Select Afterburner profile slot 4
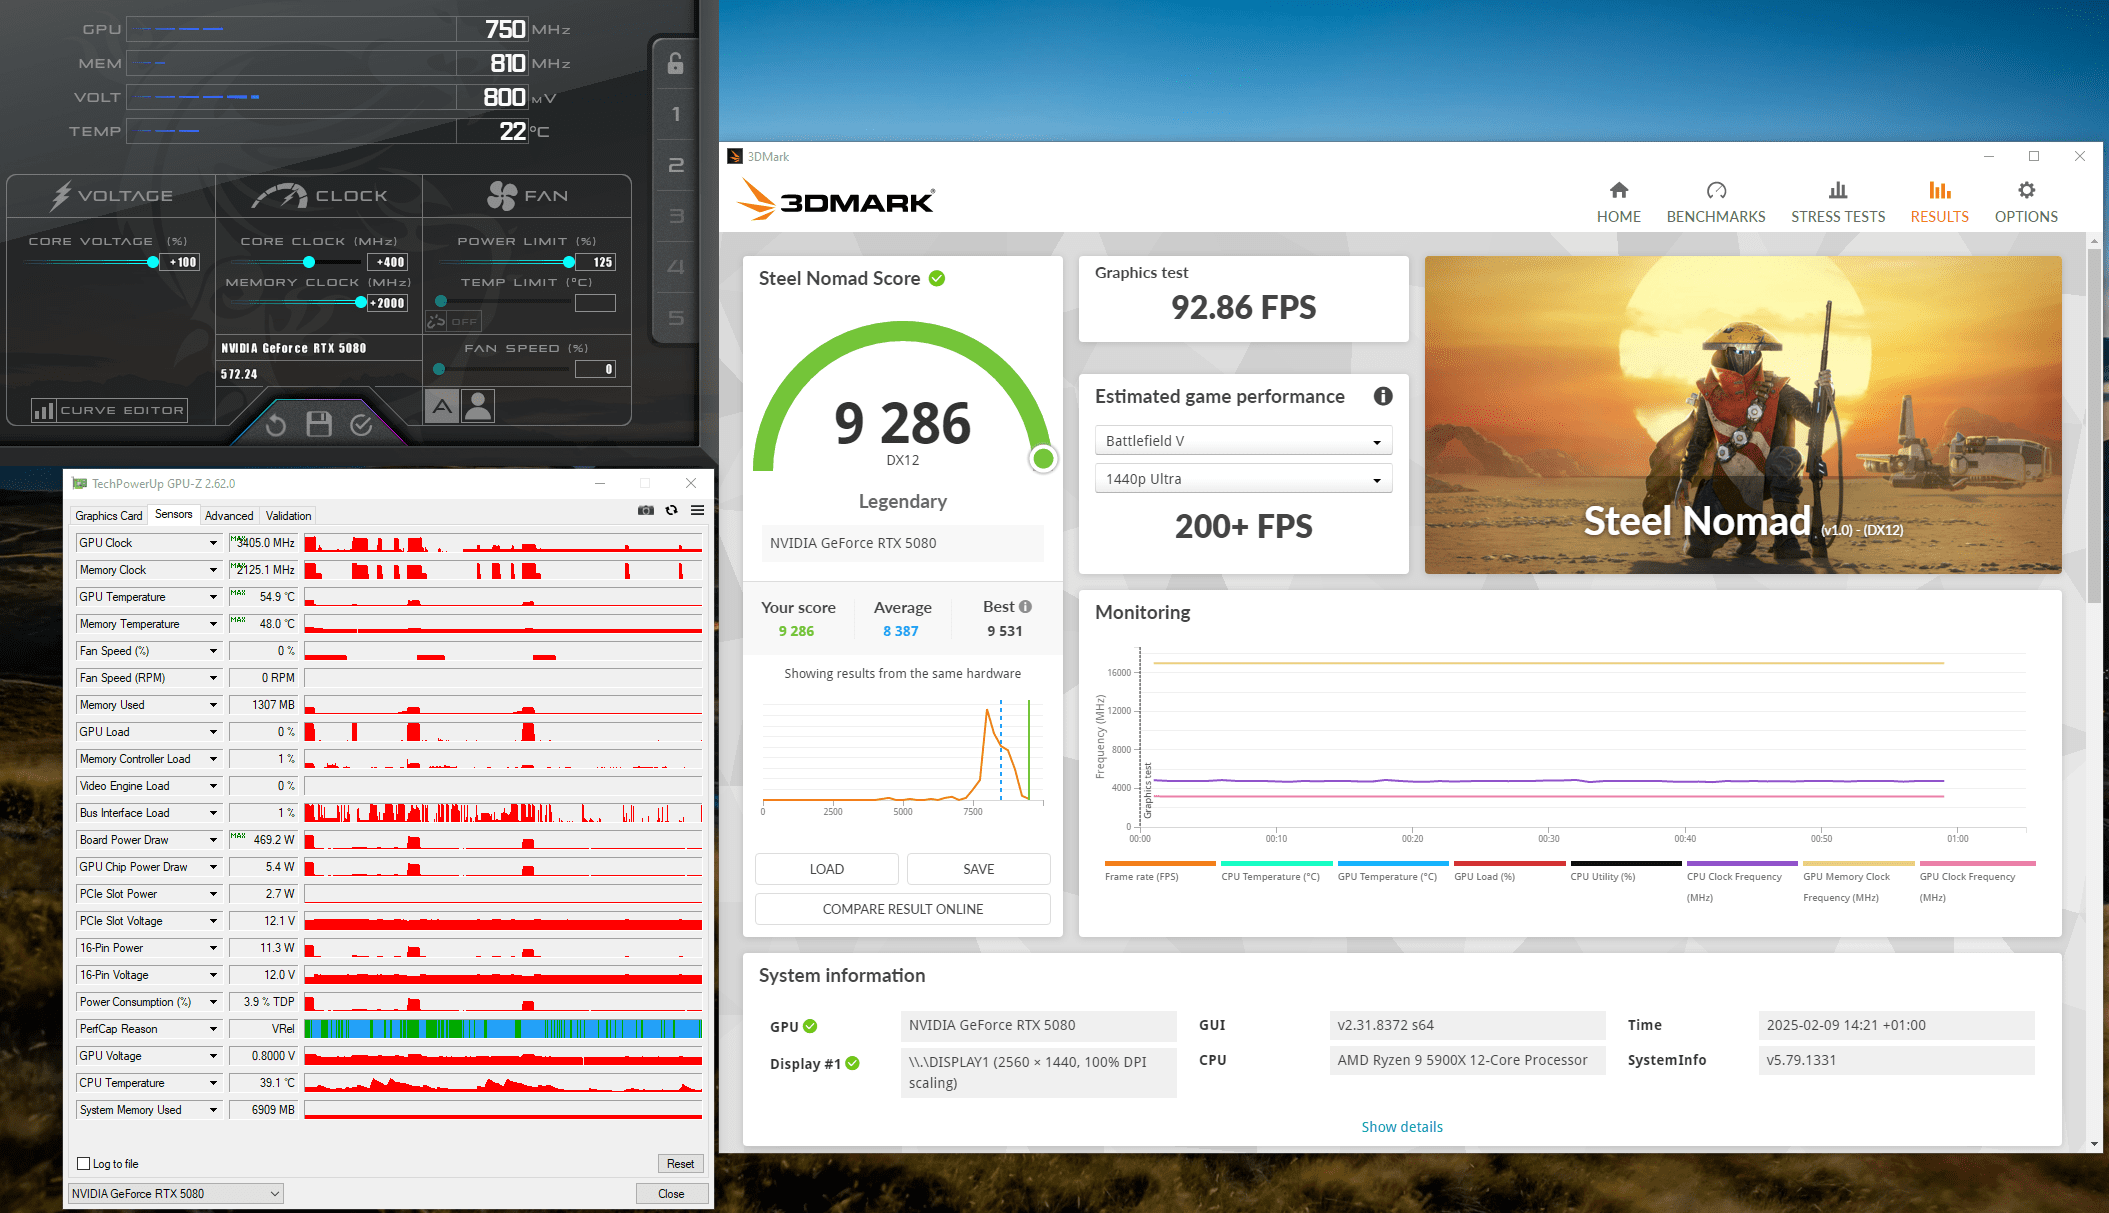 tap(676, 267)
